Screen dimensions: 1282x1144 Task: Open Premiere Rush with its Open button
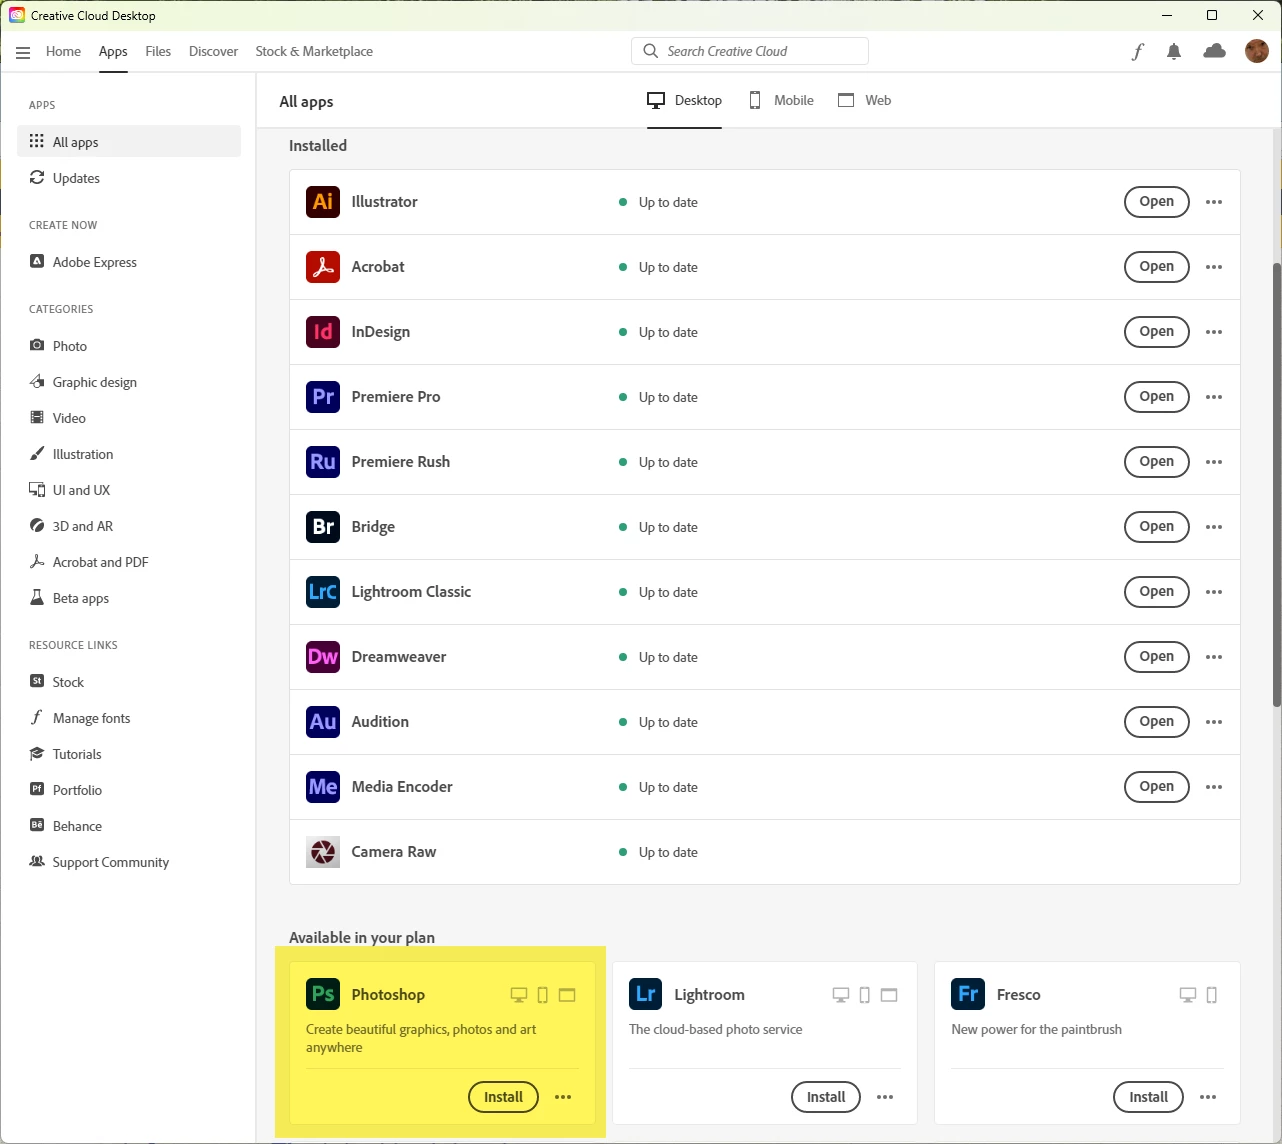pyautogui.click(x=1157, y=462)
